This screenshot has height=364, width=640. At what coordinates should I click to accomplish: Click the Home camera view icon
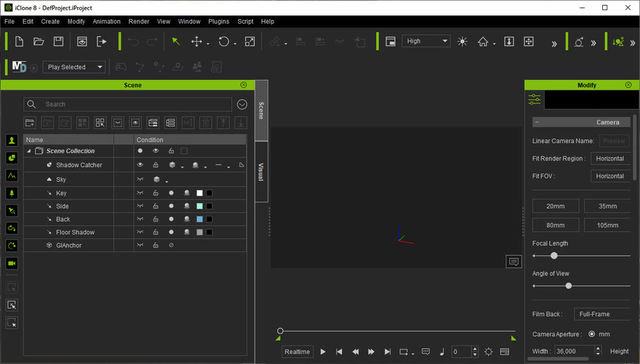(x=483, y=41)
